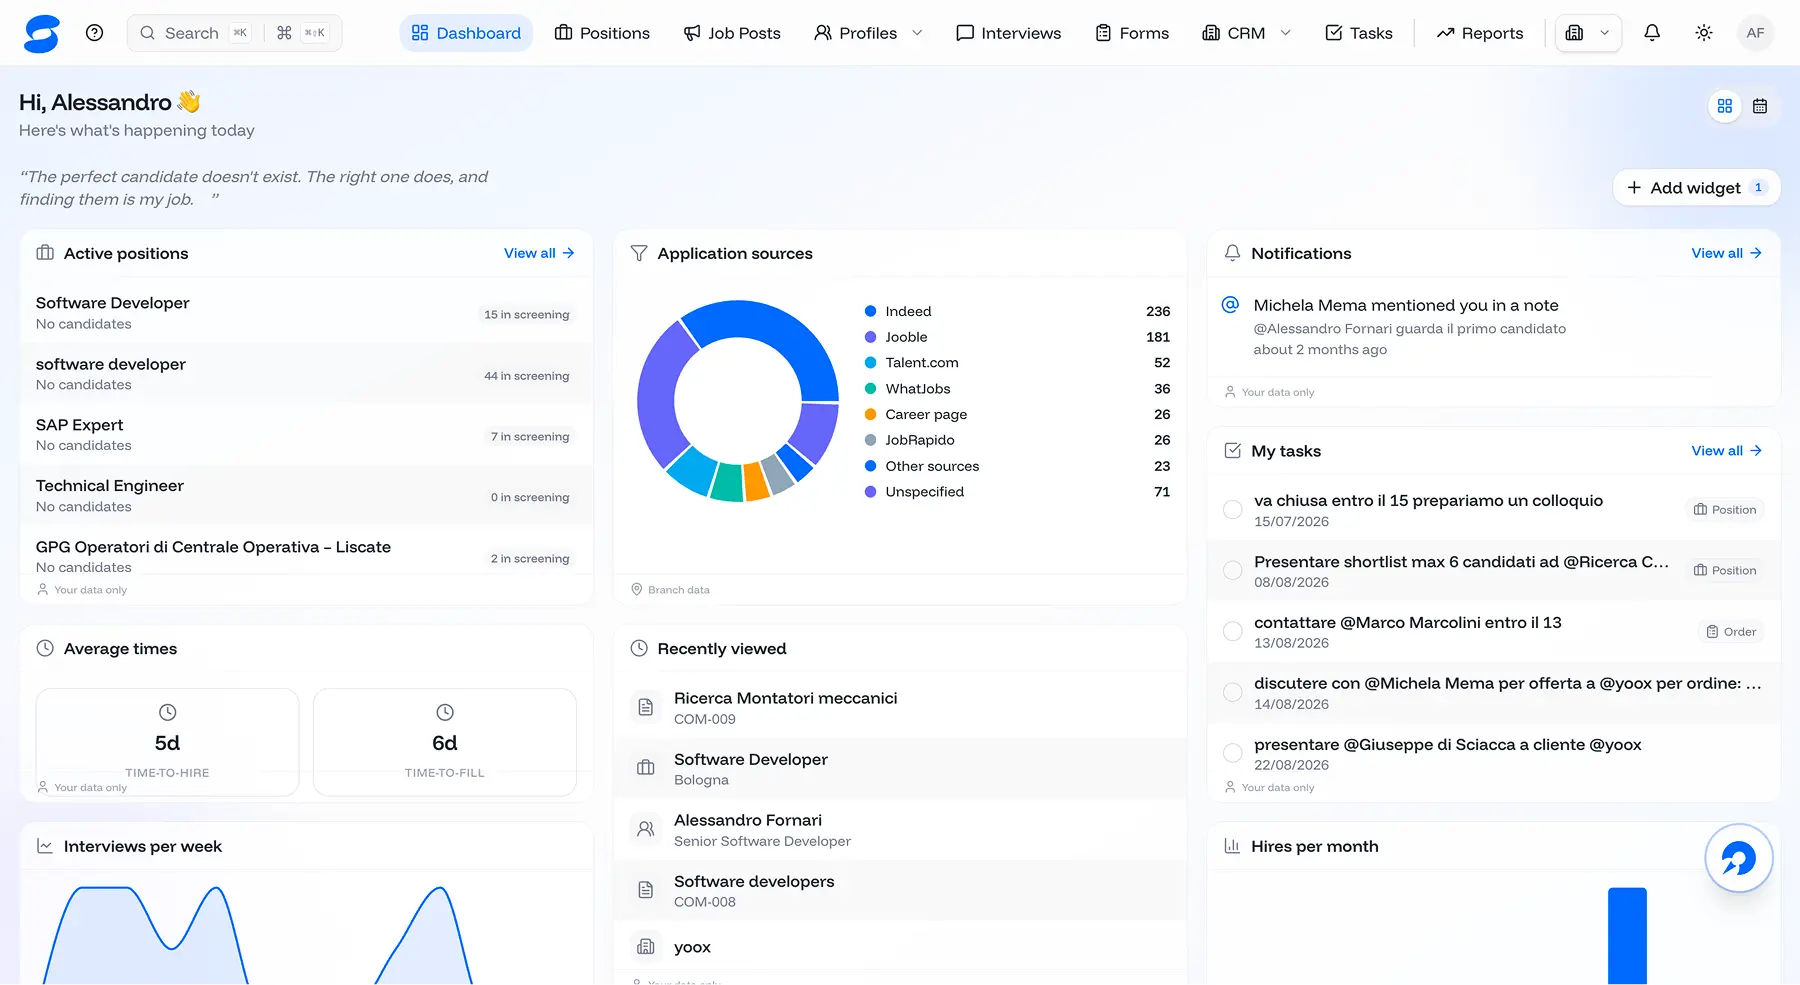Open the Interviews section
The width and height of the screenshot is (1800, 985).
coord(1009,33)
